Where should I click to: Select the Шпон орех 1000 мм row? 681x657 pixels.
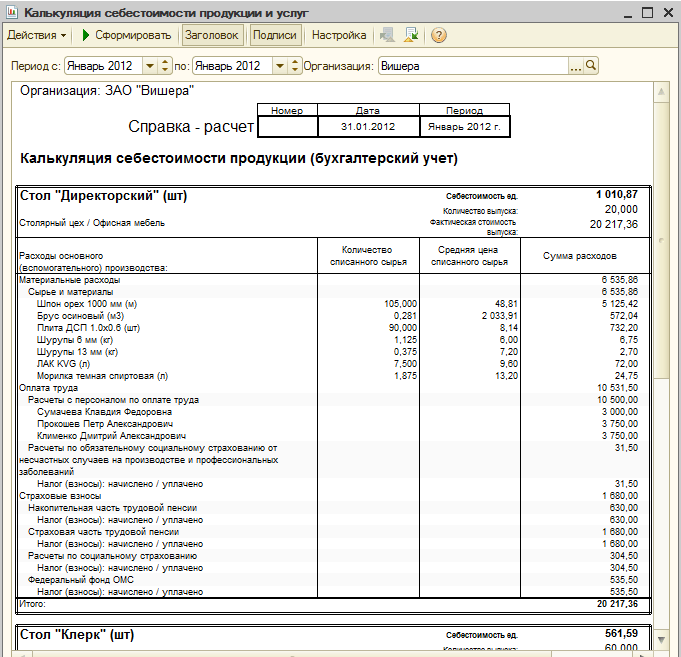pos(333,304)
